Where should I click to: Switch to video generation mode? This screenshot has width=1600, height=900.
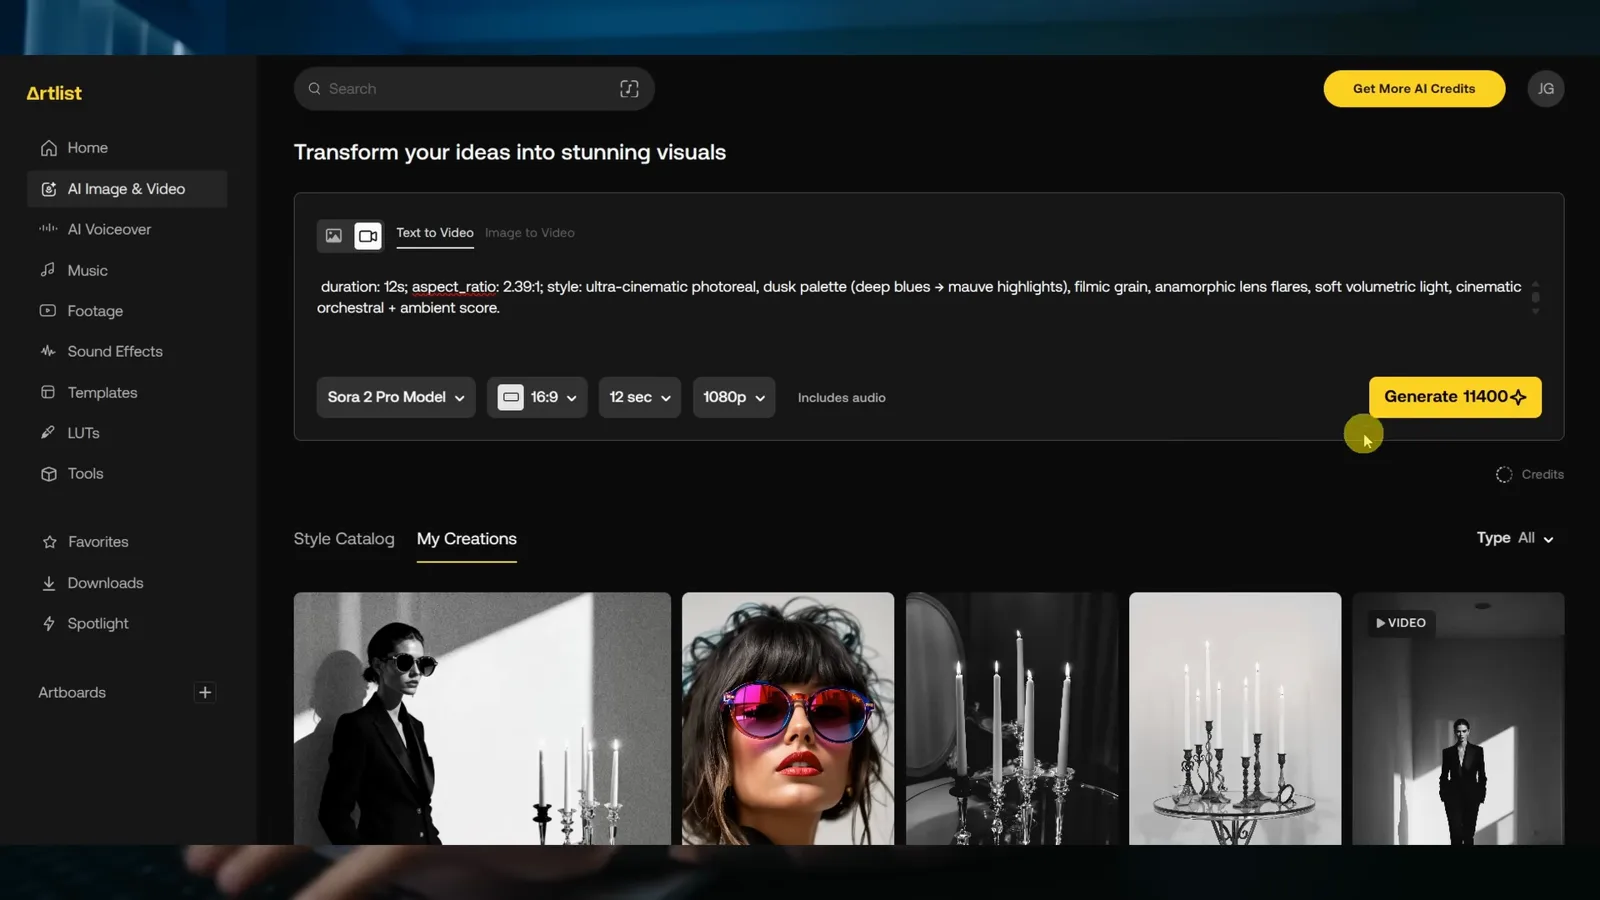[x=368, y=236]
